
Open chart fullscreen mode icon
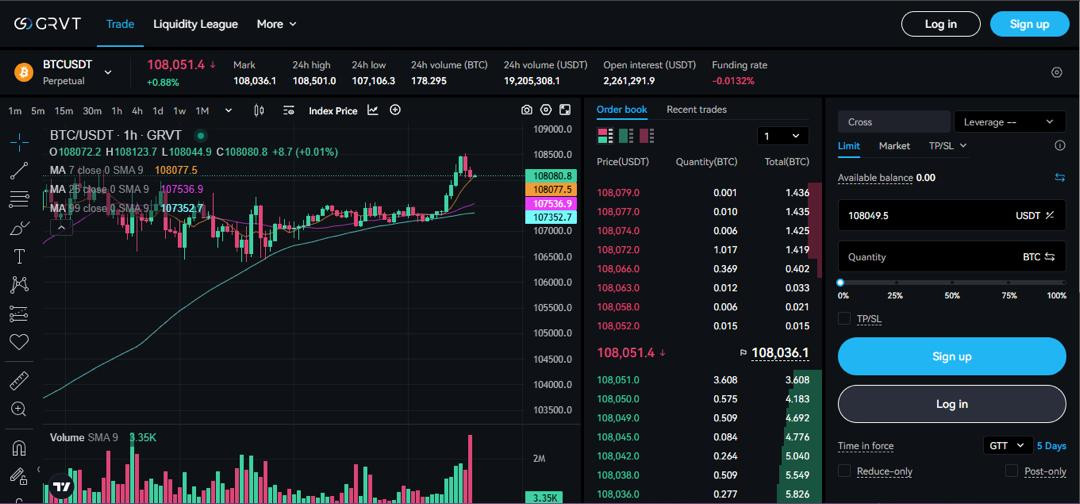pos(565,110)
